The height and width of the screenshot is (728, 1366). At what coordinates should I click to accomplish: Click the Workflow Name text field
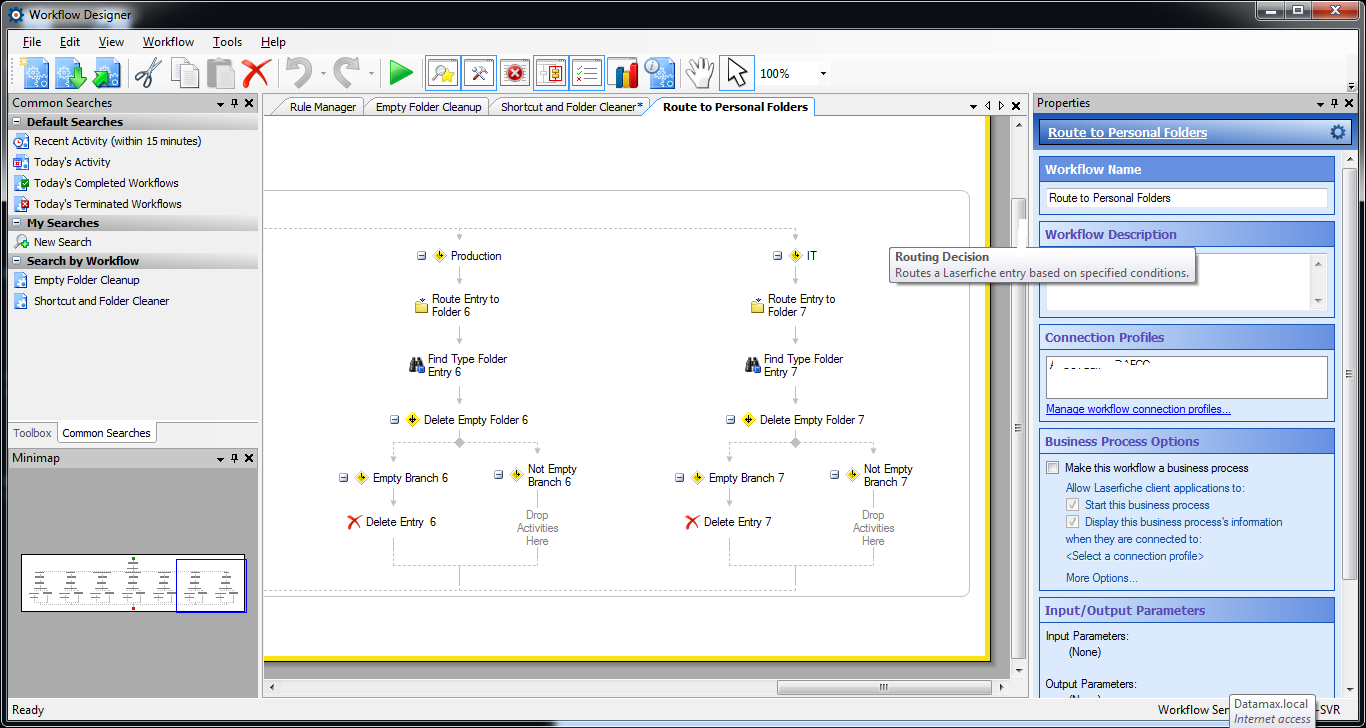[x=1186, y=198]
